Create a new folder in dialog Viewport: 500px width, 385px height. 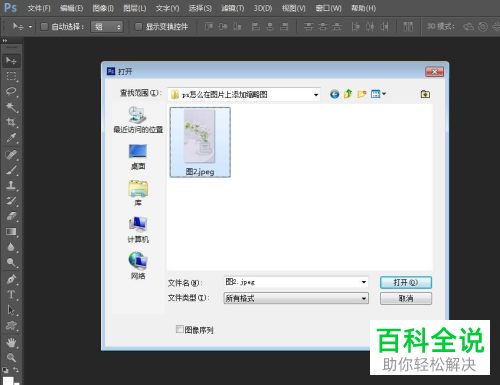coord(362,94)
